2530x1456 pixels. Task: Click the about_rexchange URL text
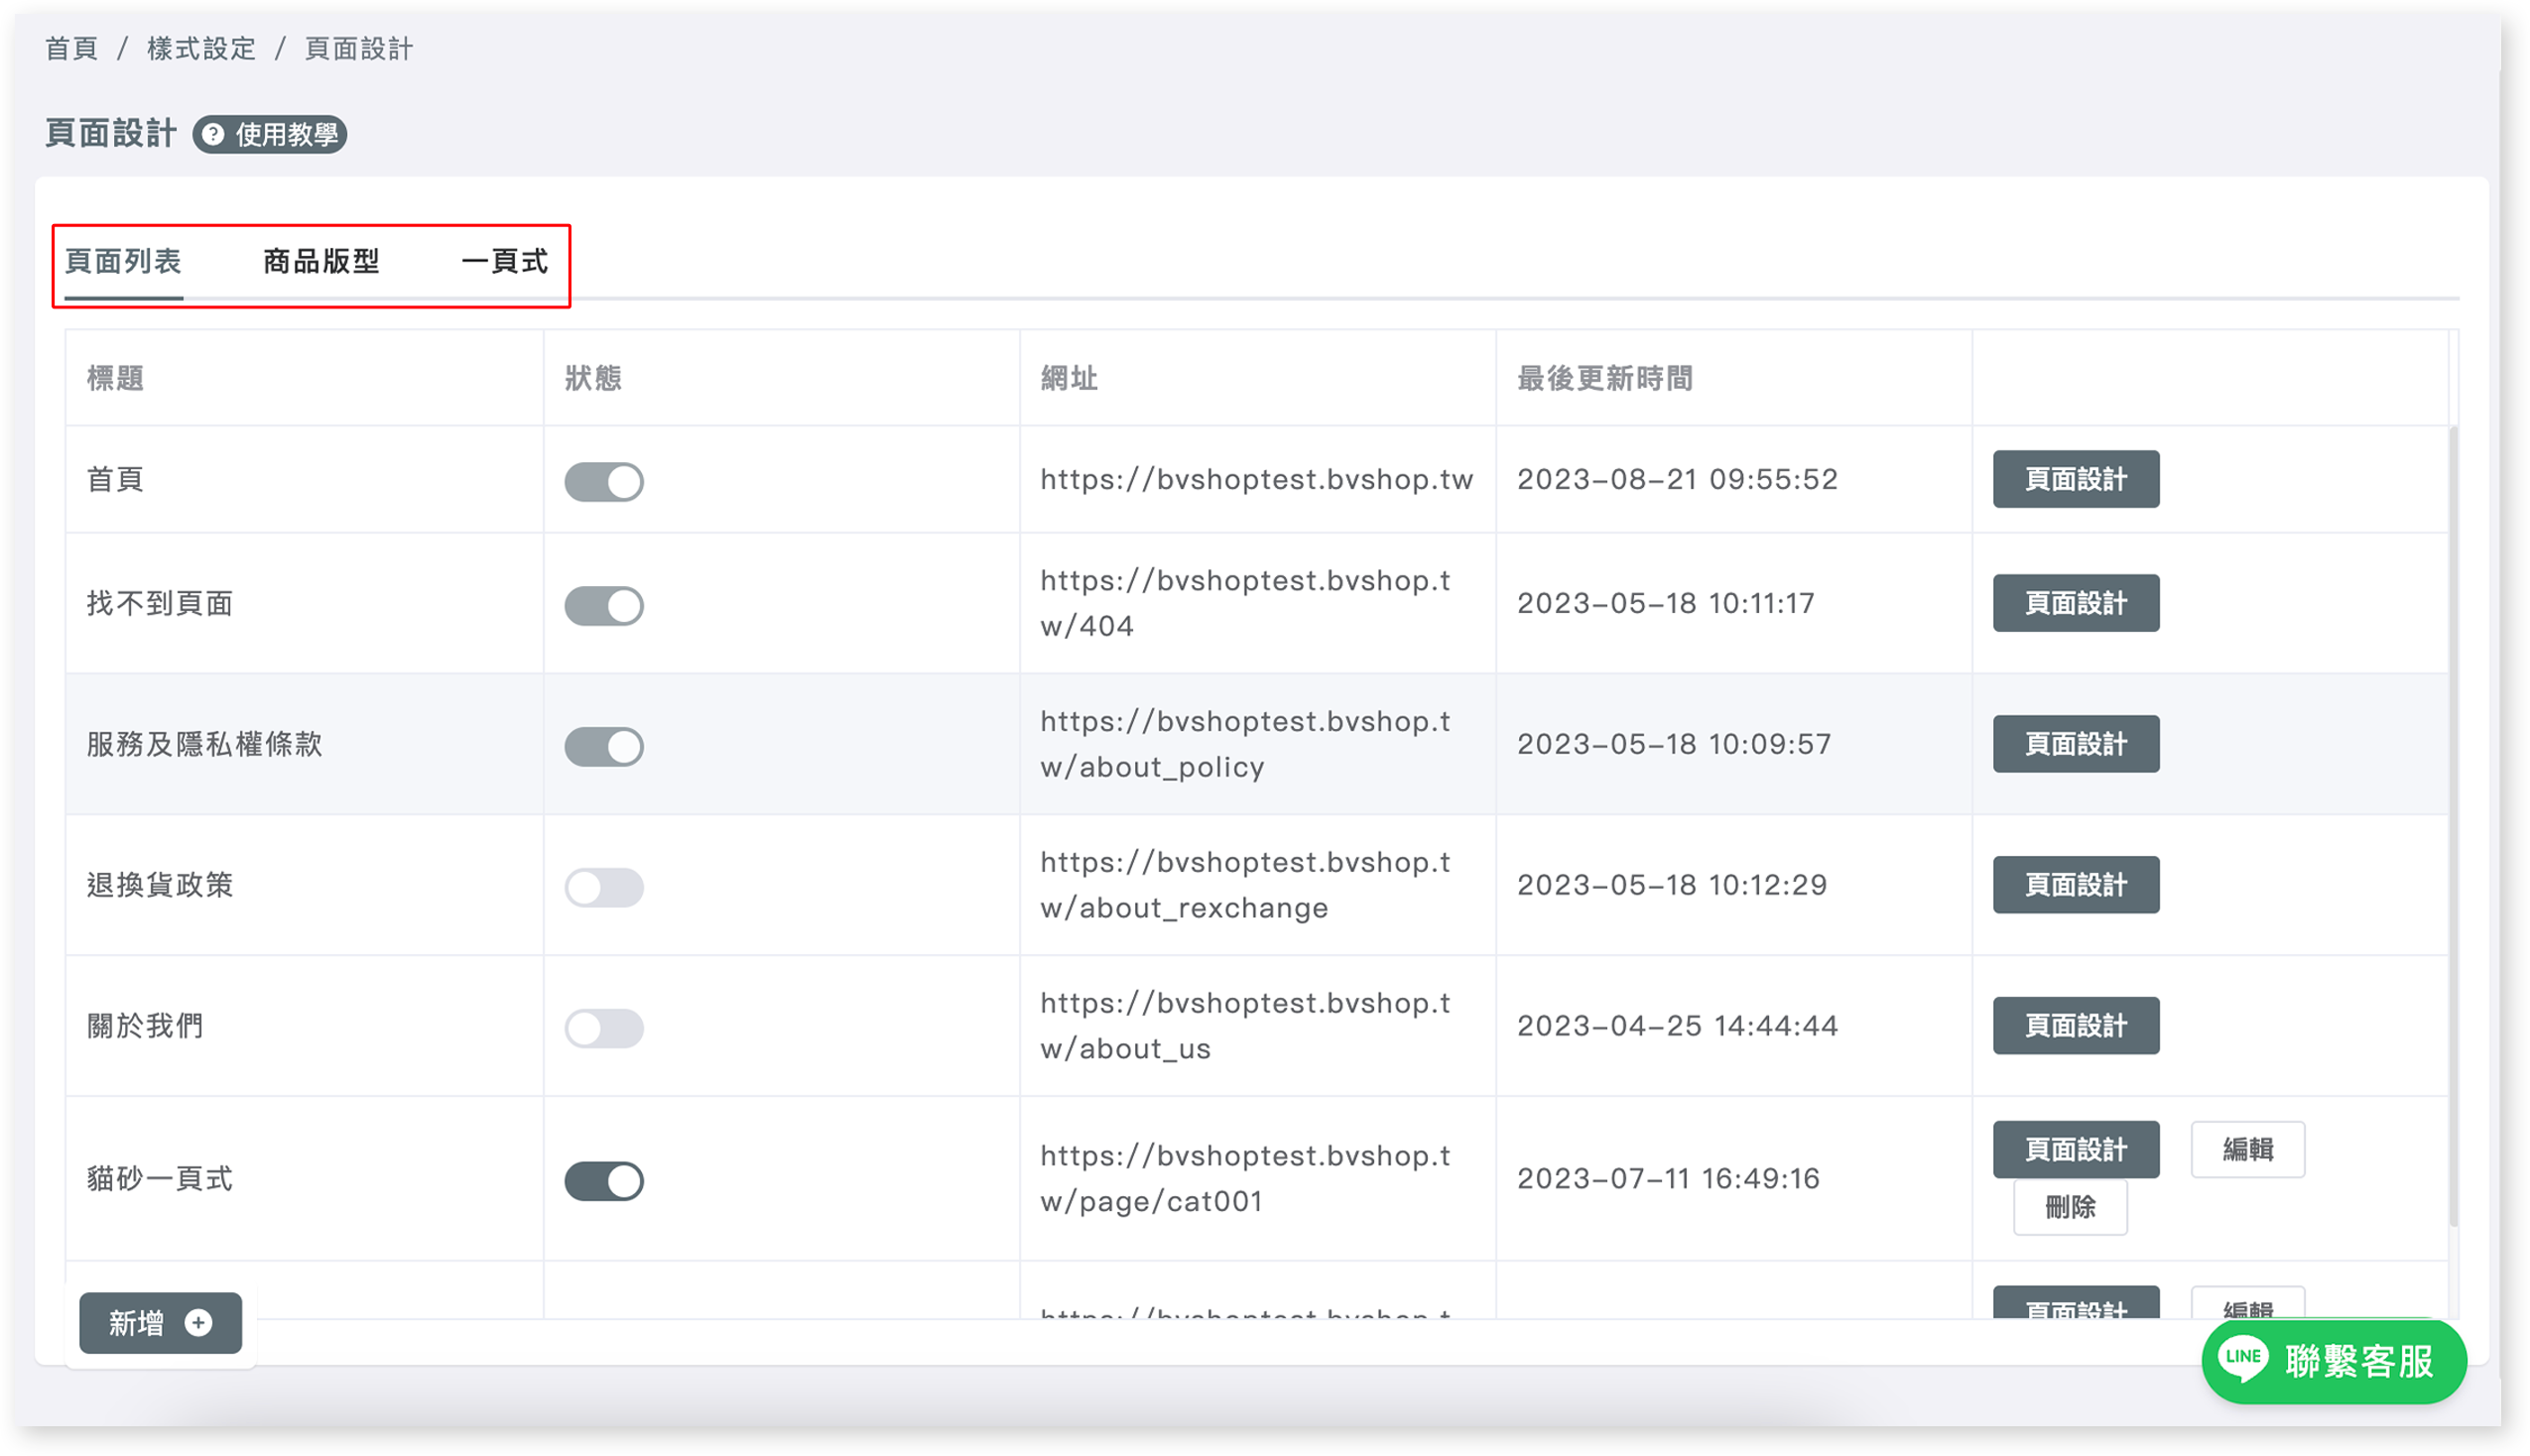click(1245, 885)
